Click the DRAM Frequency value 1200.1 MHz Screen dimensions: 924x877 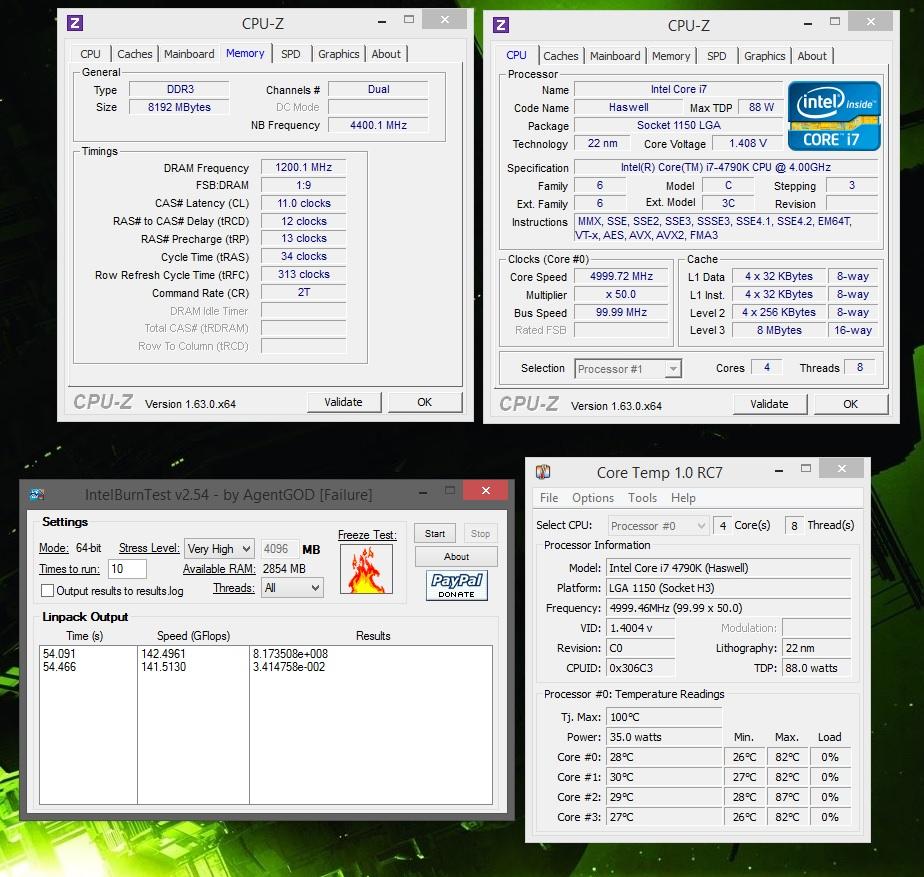point(303,167)
